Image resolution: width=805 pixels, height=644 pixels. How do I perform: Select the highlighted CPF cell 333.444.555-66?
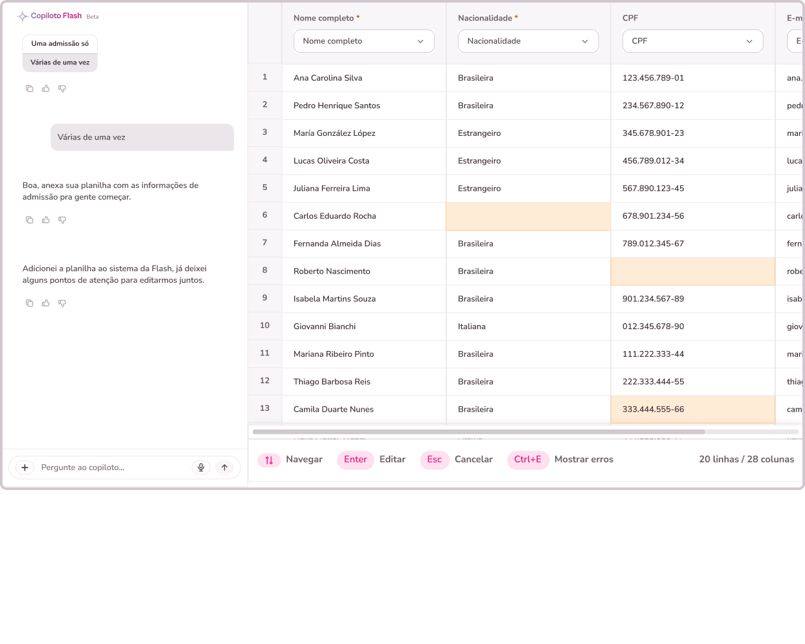click(693, 409)
